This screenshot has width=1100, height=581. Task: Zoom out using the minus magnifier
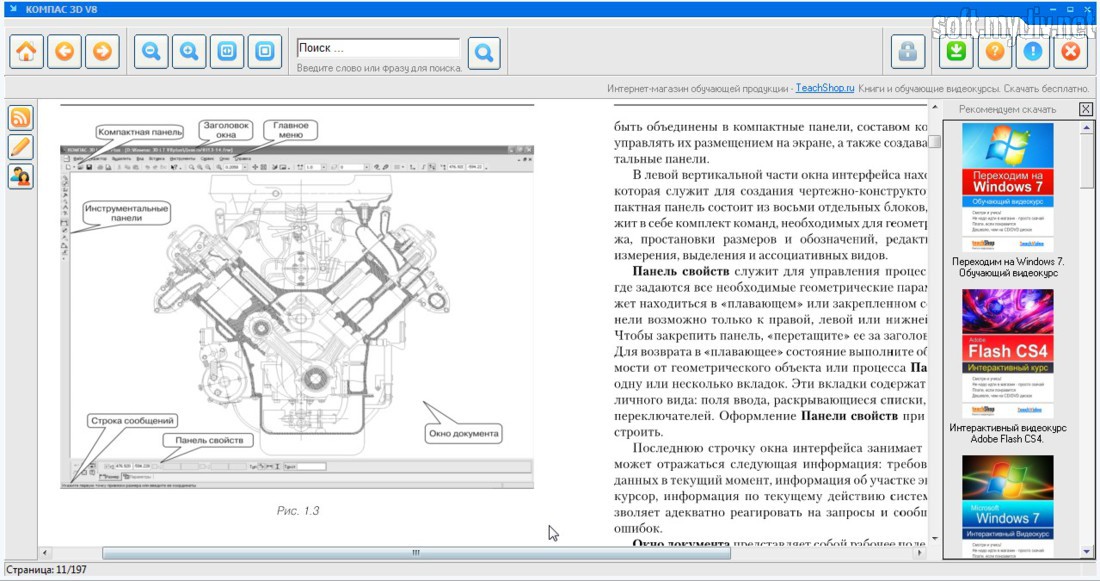(x=151, y=51)
